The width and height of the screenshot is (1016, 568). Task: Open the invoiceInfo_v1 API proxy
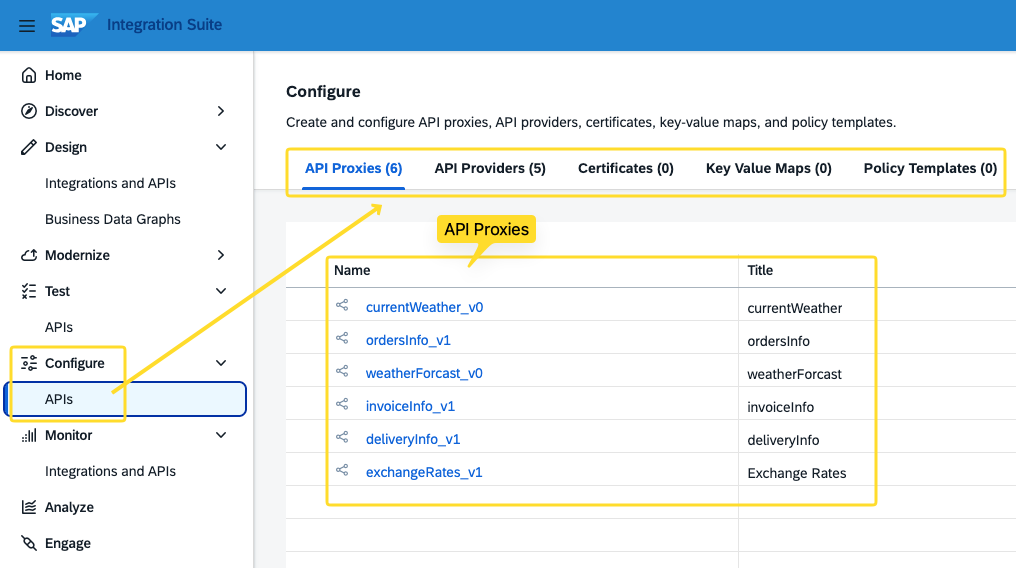(410, 407)
